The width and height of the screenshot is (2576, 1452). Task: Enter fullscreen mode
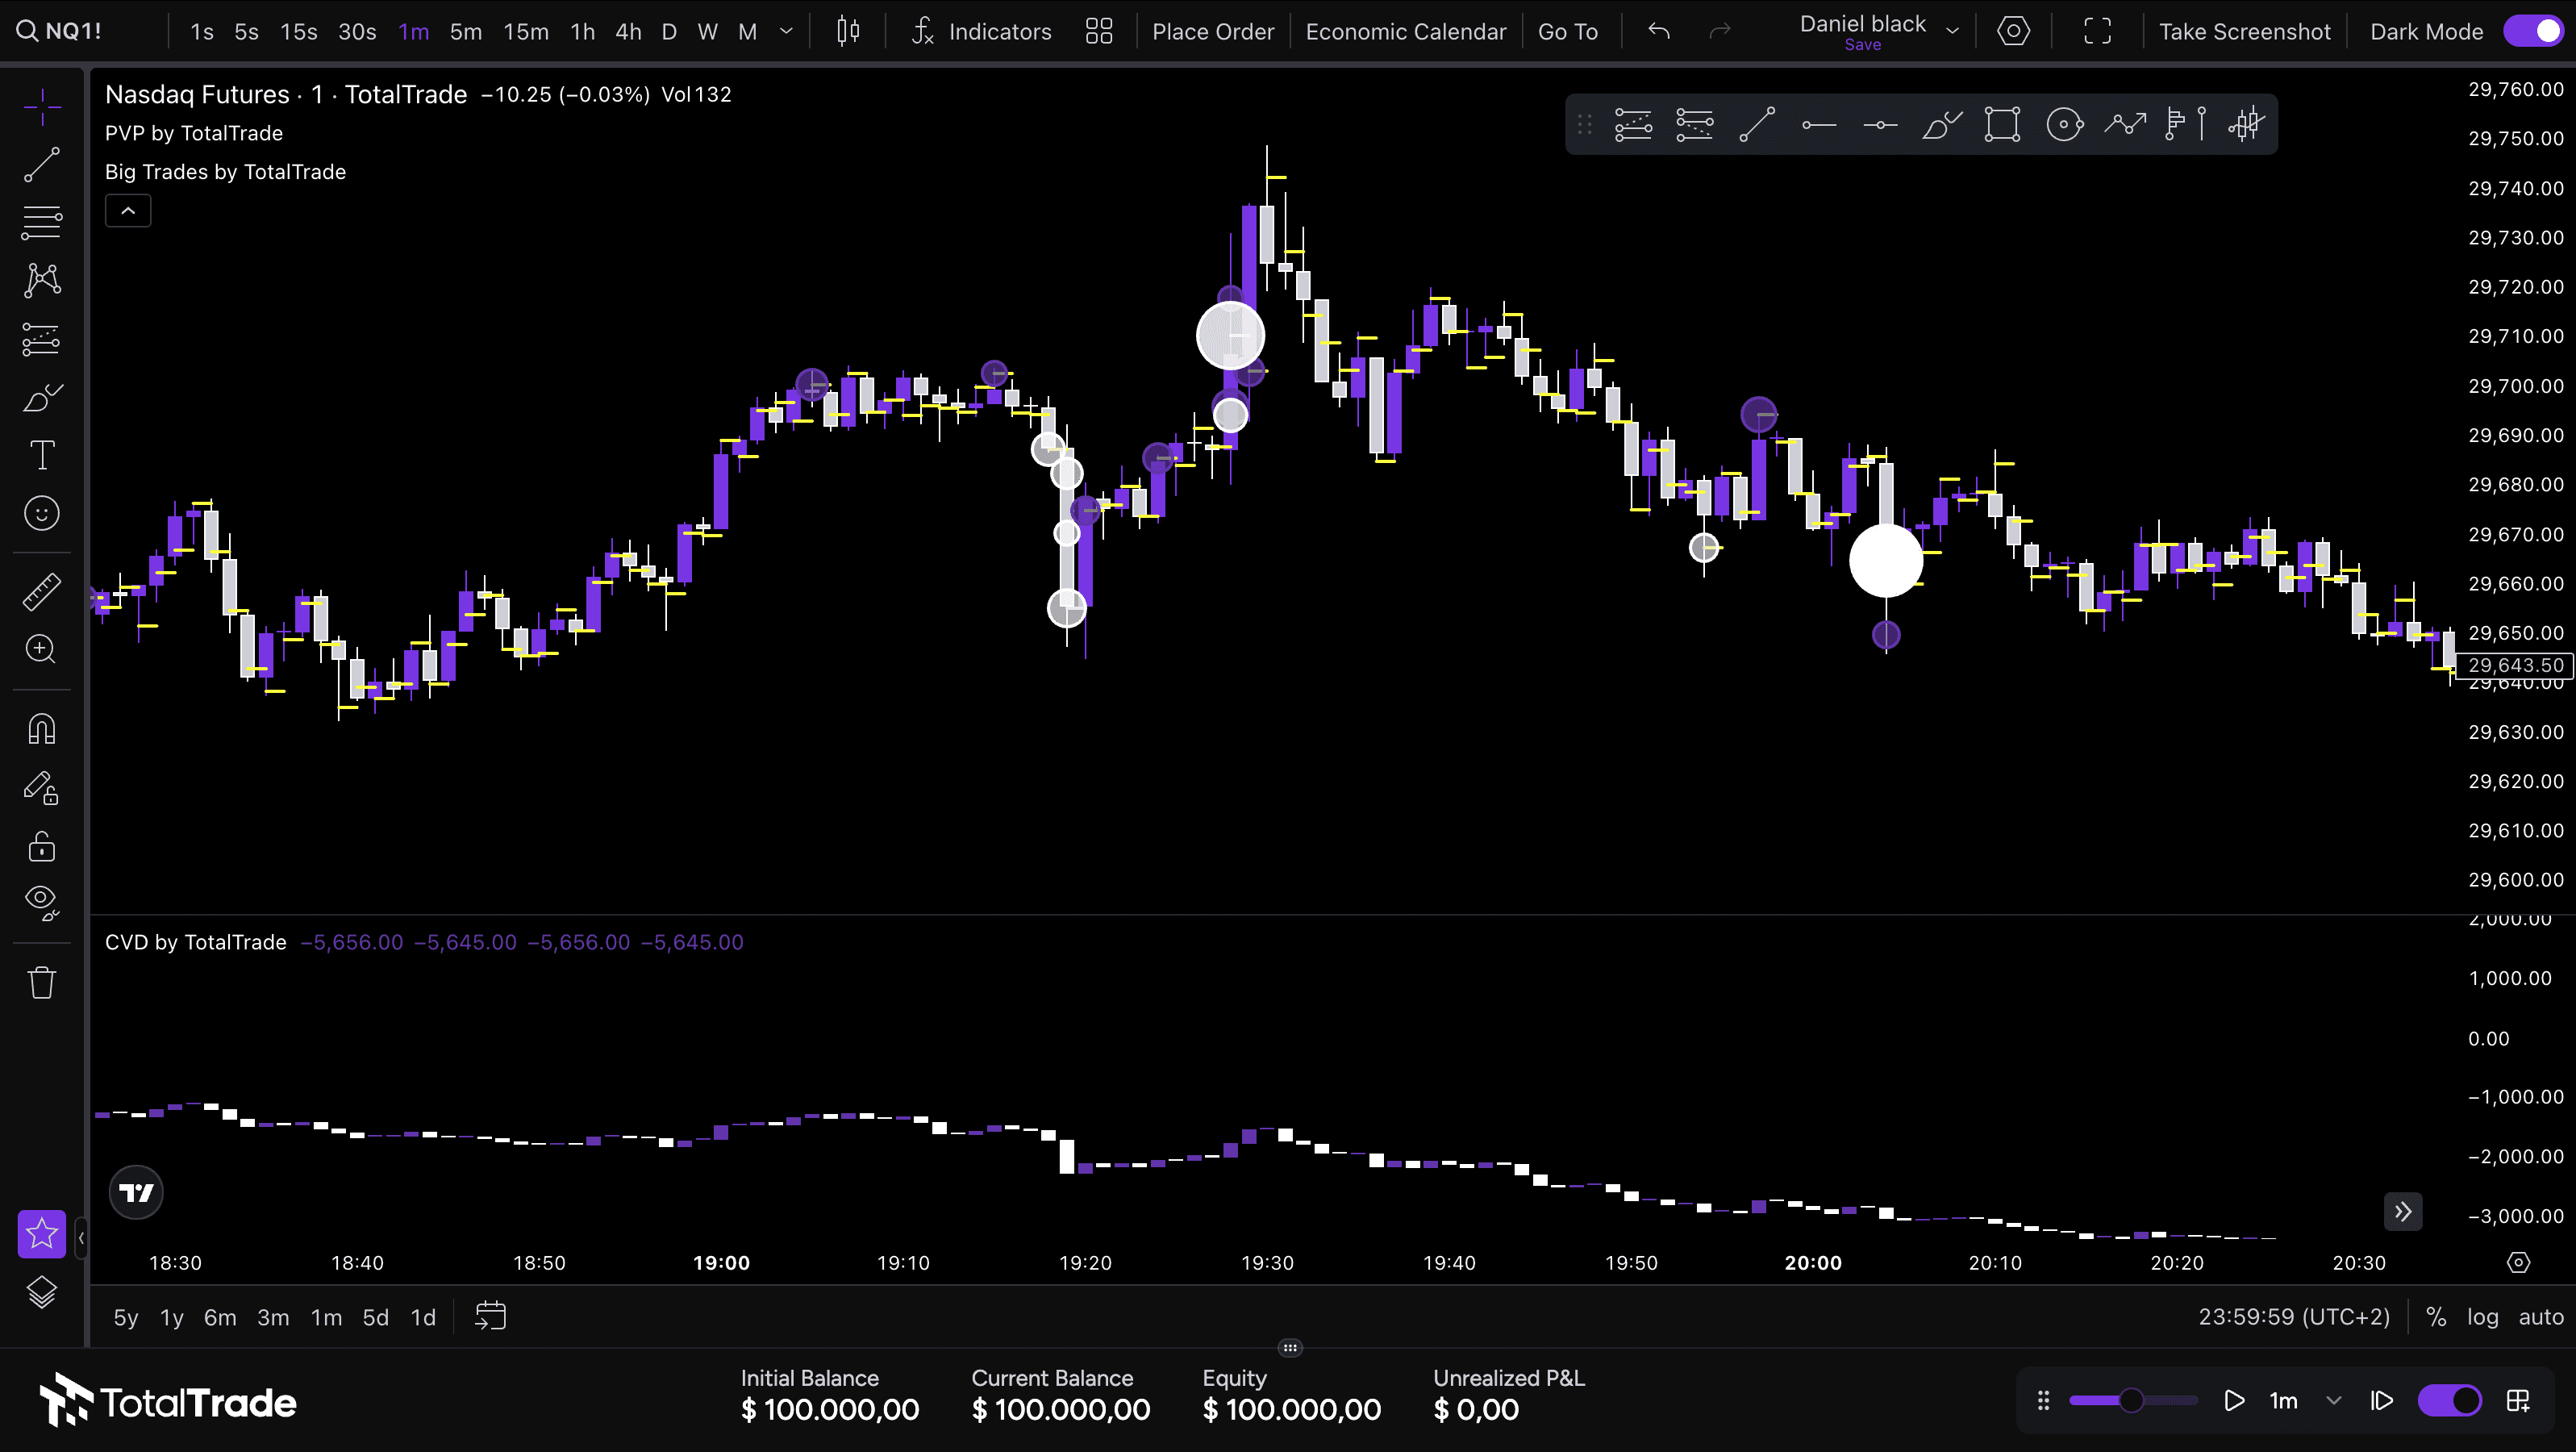point(2097,31)
